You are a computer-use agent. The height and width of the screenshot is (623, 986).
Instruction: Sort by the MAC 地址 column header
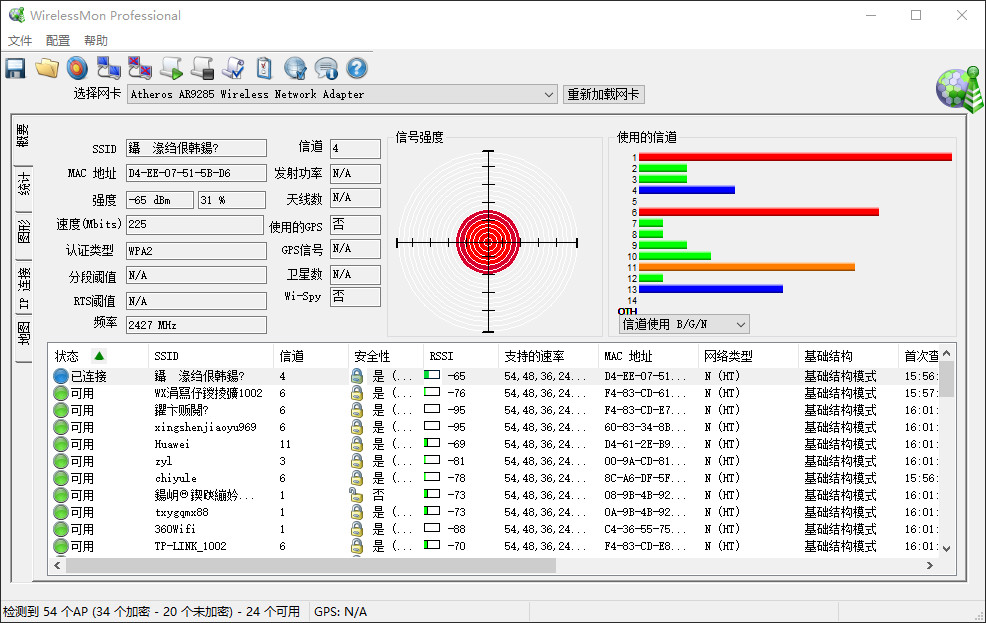[648, 356]
